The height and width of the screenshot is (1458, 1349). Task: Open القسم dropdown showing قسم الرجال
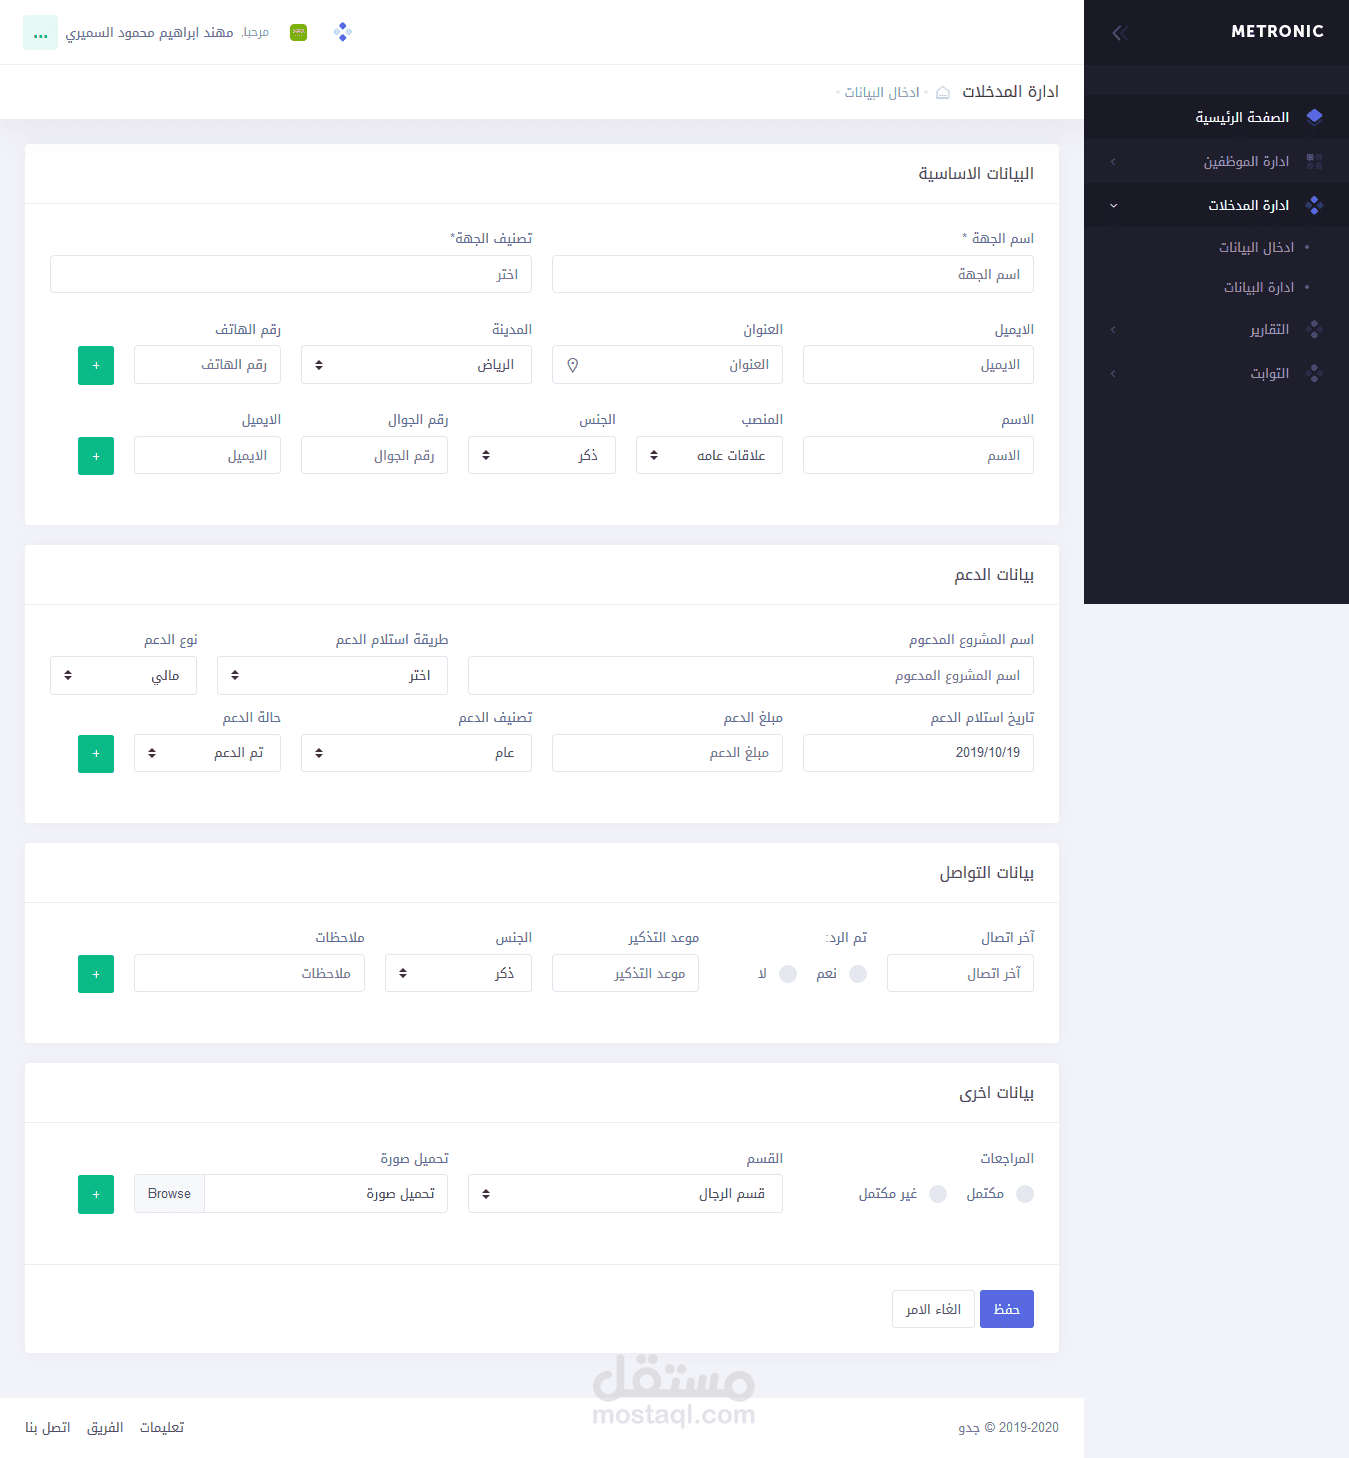click(625, 1194)
